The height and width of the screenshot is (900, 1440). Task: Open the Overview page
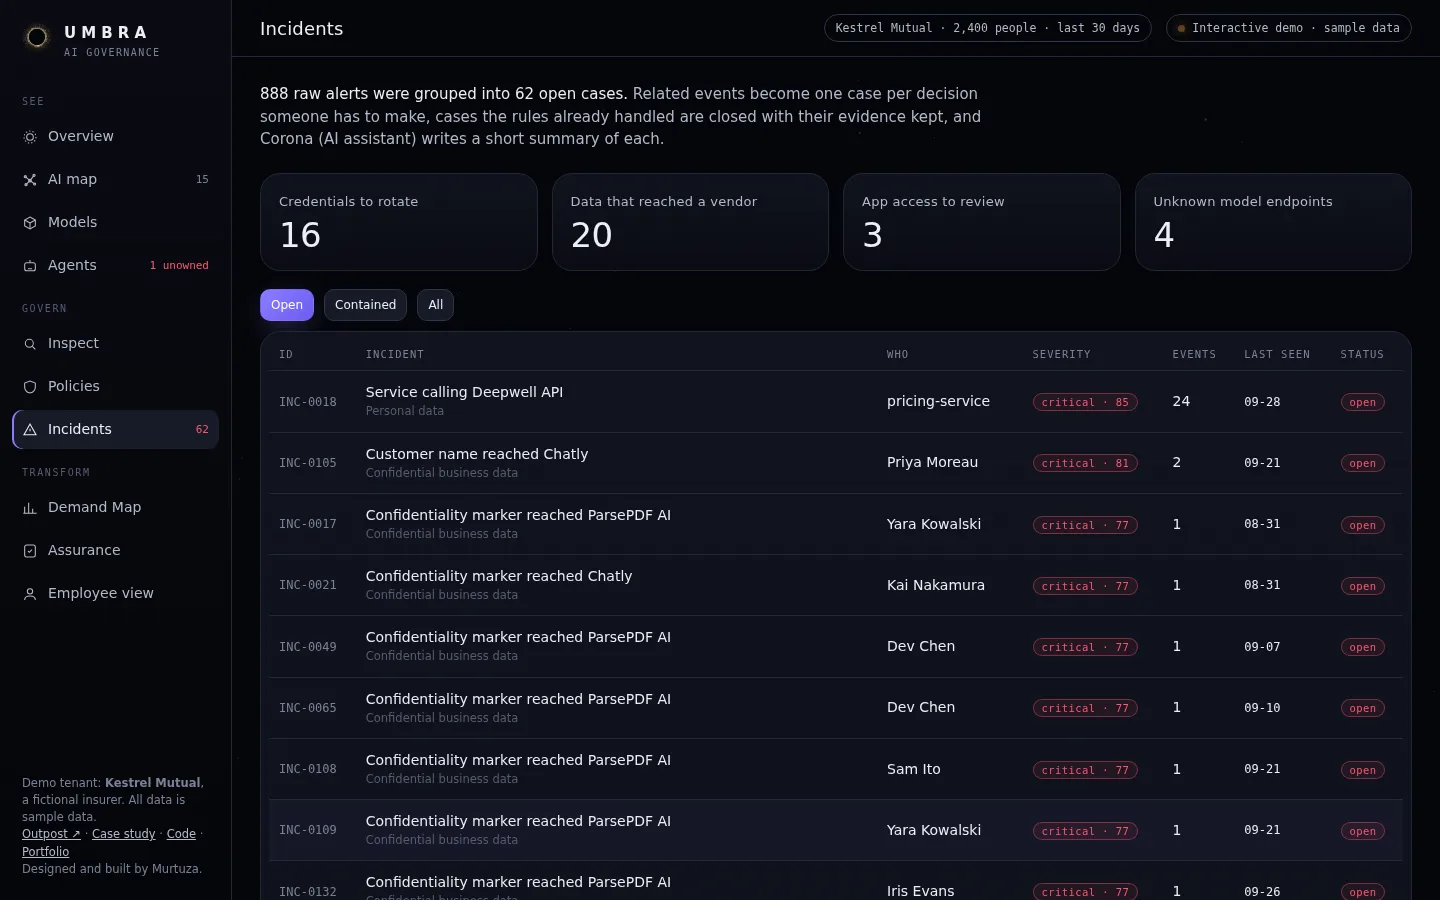point(115,136)
